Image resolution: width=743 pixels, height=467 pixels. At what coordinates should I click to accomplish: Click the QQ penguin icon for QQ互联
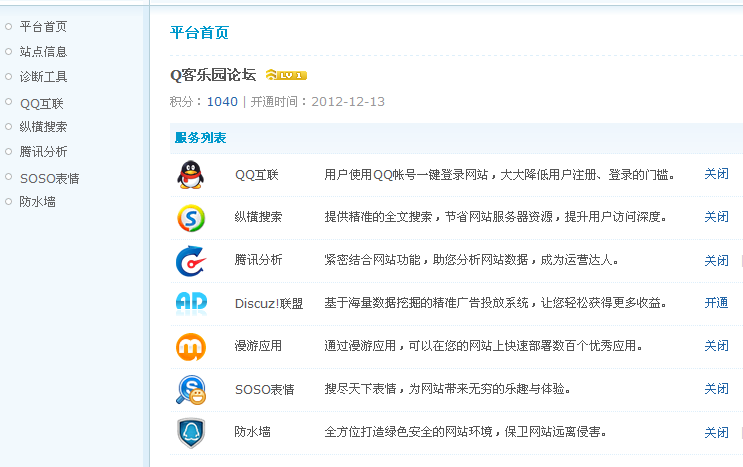(190, 175)
